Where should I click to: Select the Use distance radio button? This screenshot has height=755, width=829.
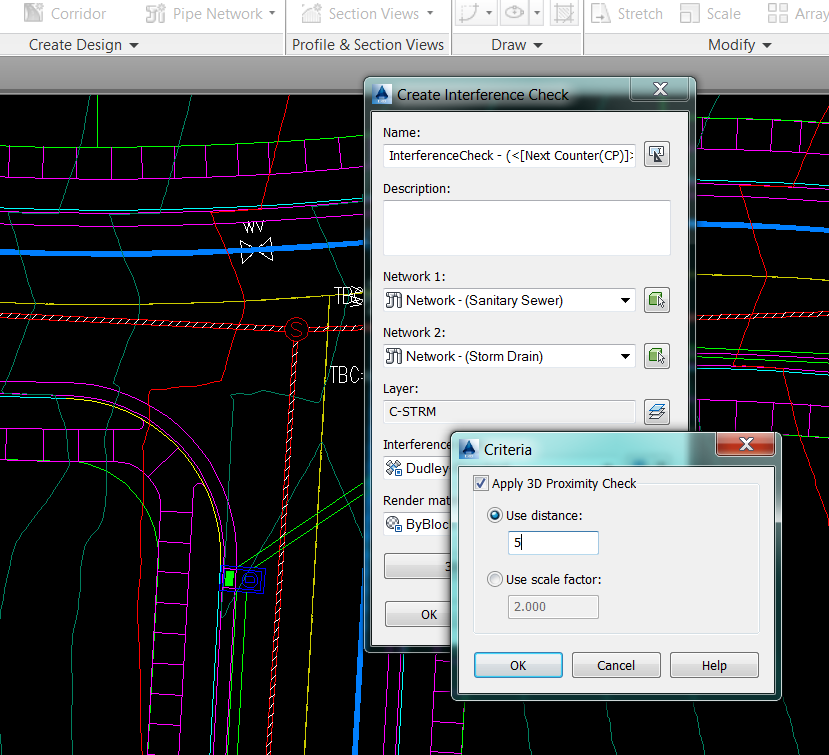click(x=494, y=515)
